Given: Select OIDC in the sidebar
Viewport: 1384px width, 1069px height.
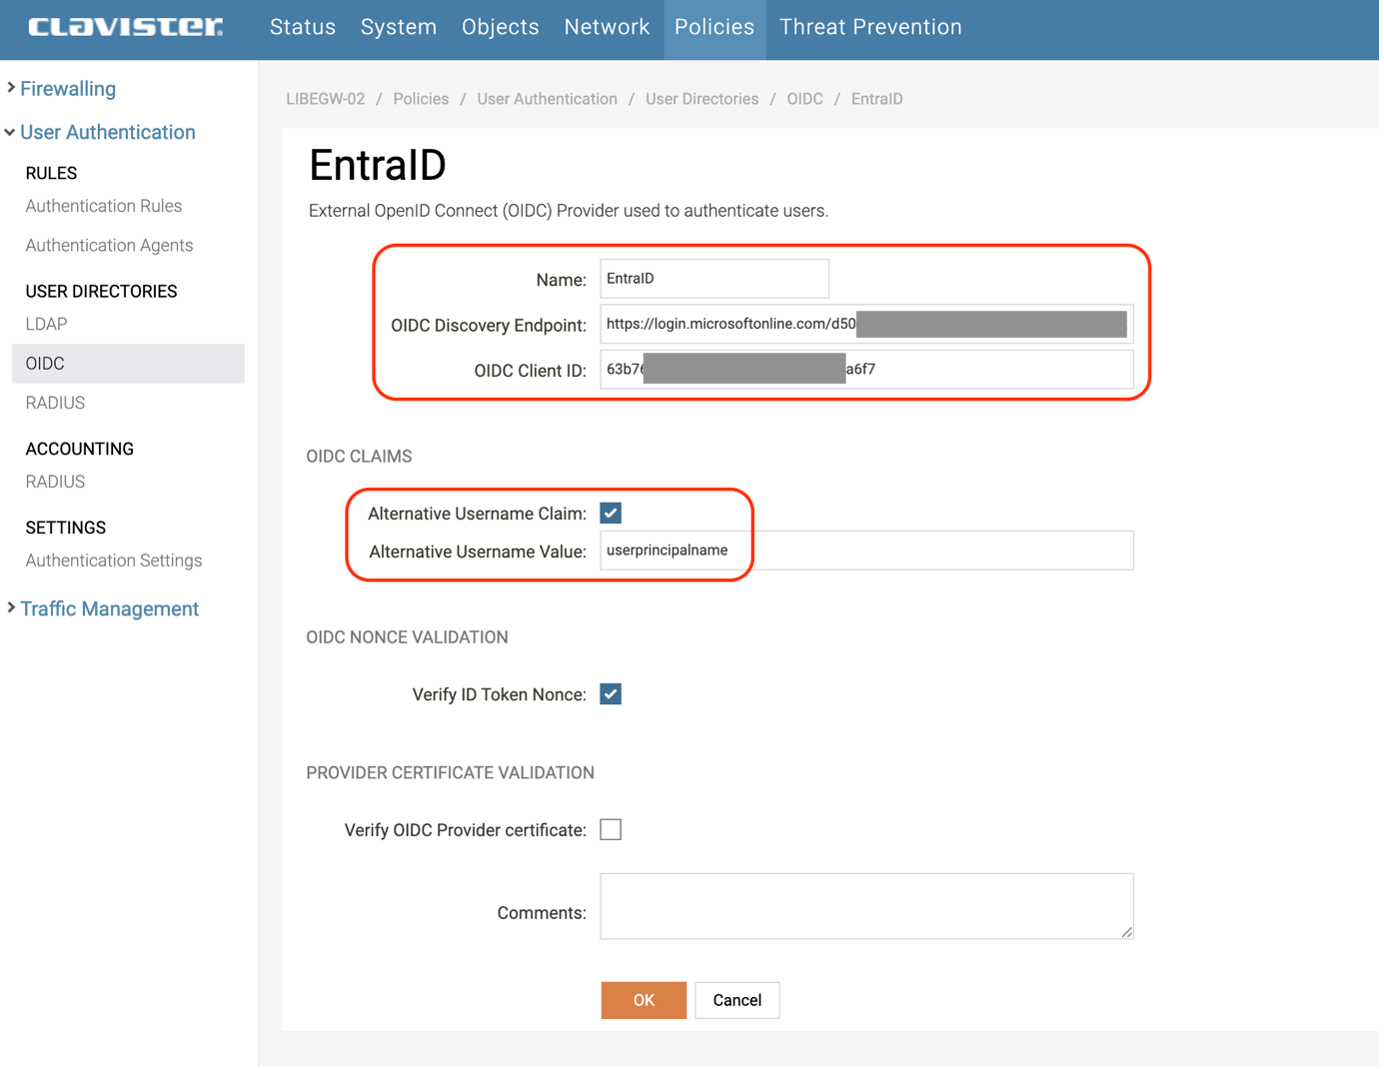Looking at the screenshot, I should [x=128, y=364].
